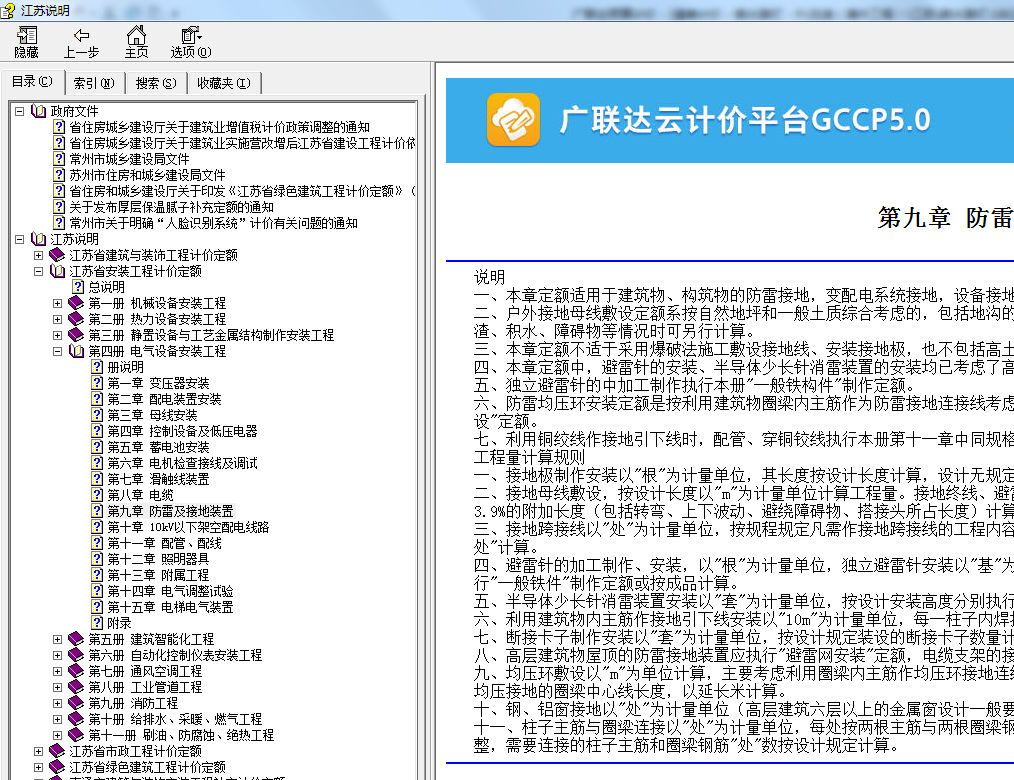This screenshot has height=780, width=1014.
Task: Select 第十一章 配管、配线 topic
Action: pos(164,543)
